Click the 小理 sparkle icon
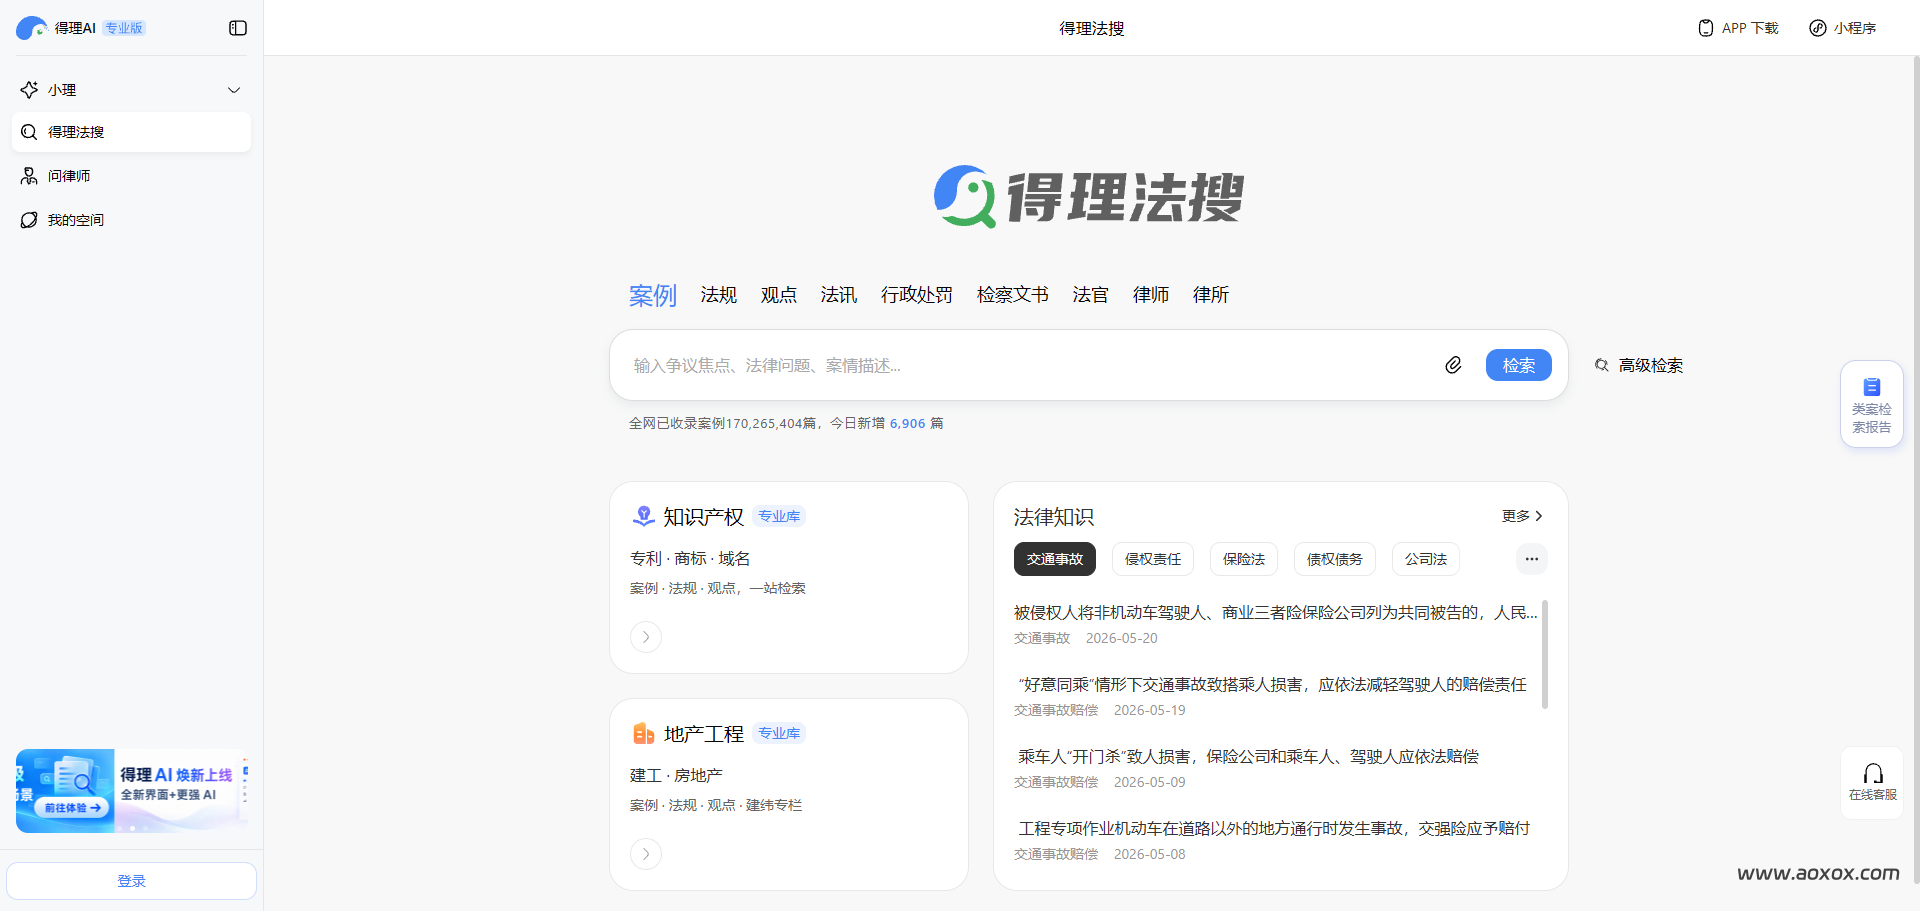Screen dimensions: 1920x911 [x=29, y=90]
